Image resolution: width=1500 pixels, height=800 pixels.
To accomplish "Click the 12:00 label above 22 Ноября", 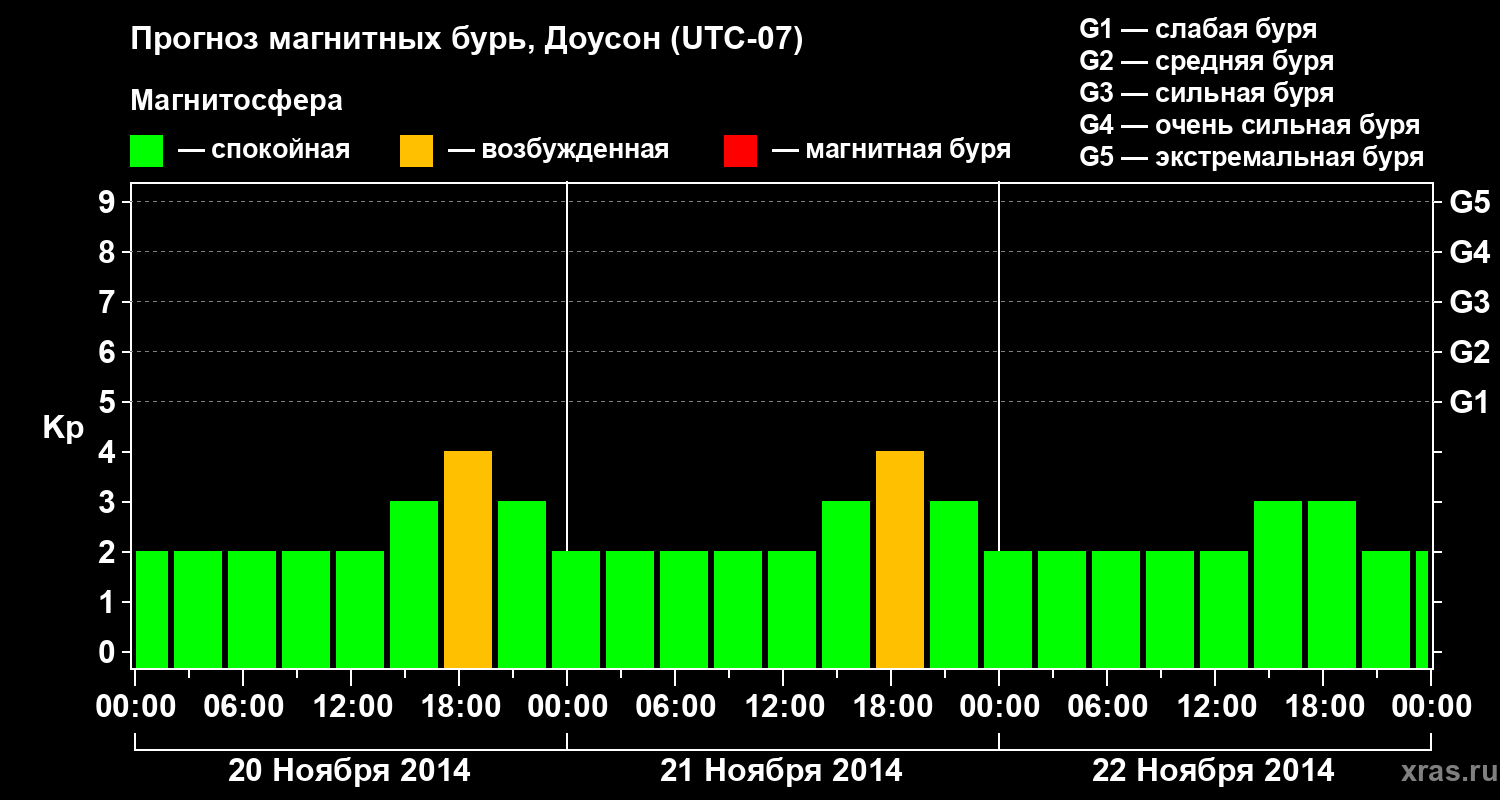I will coord(1216,707).
